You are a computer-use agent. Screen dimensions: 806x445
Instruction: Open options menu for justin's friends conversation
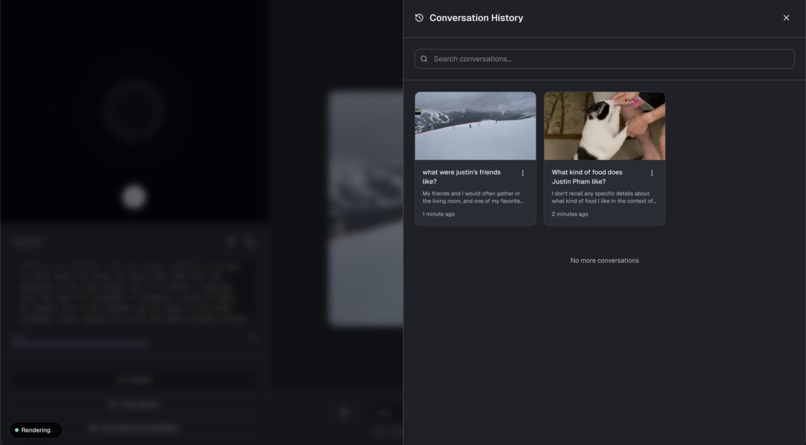523,173
